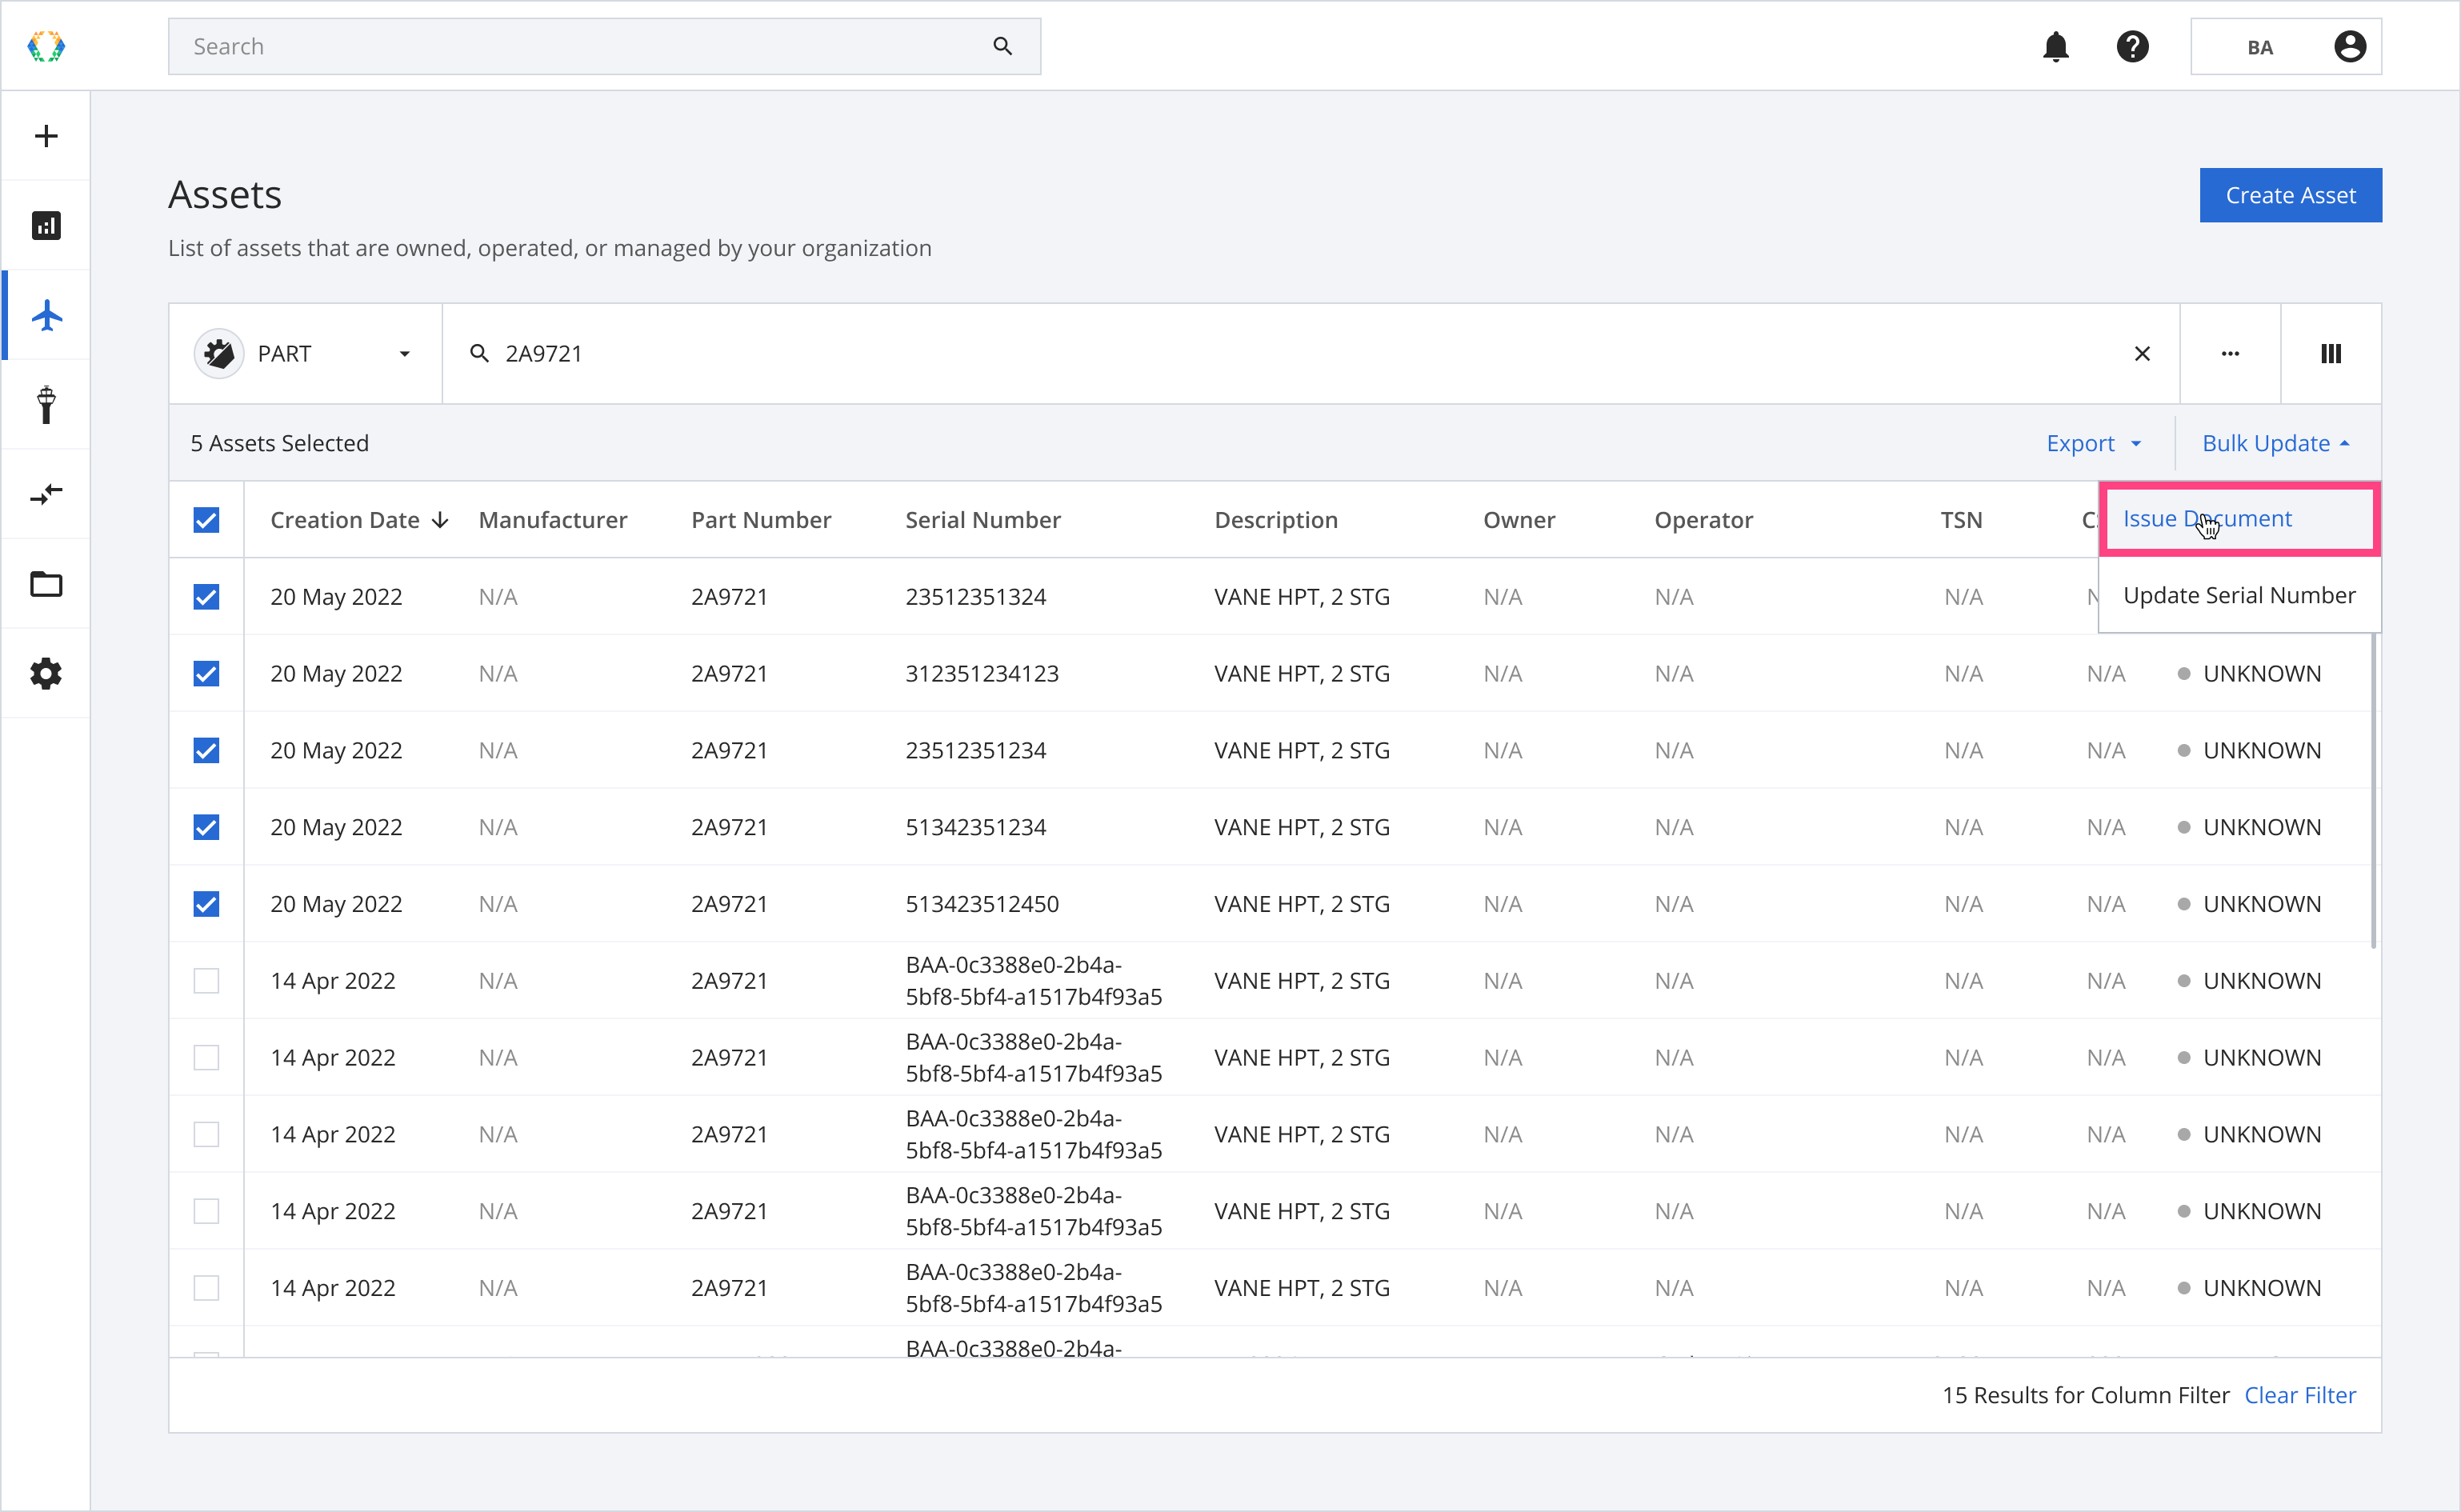The height and width of the screenshot is (1512, 2461).
Task: Check the third 14 Apr 2022 row checkbox
Action: [x=206, y=1134]
